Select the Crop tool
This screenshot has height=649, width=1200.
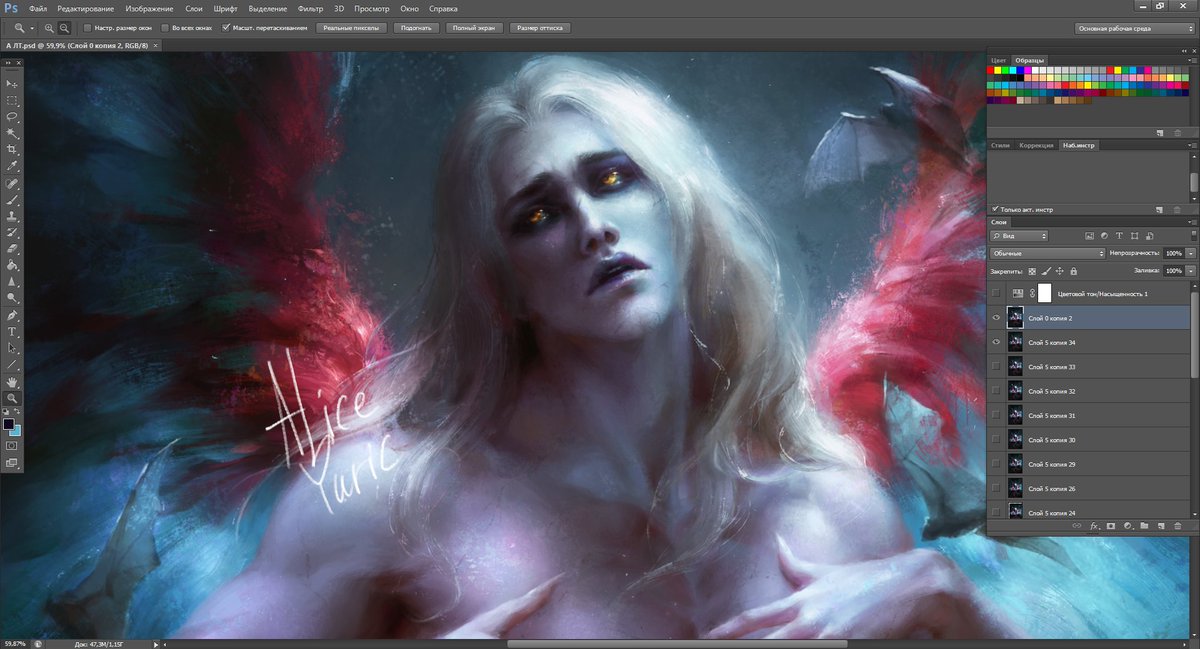pos(12,149)
